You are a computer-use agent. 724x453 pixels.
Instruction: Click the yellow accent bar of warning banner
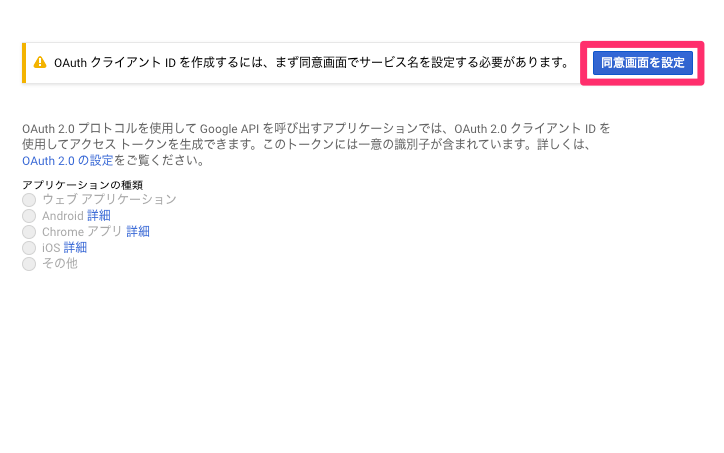[x=24, y=63]
